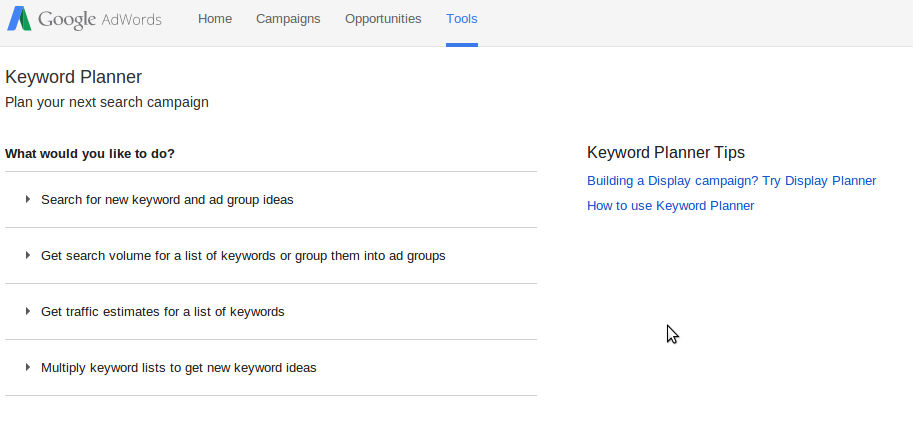Go to the Home tab
The image size is (913, 433).
tap(215, 19)
